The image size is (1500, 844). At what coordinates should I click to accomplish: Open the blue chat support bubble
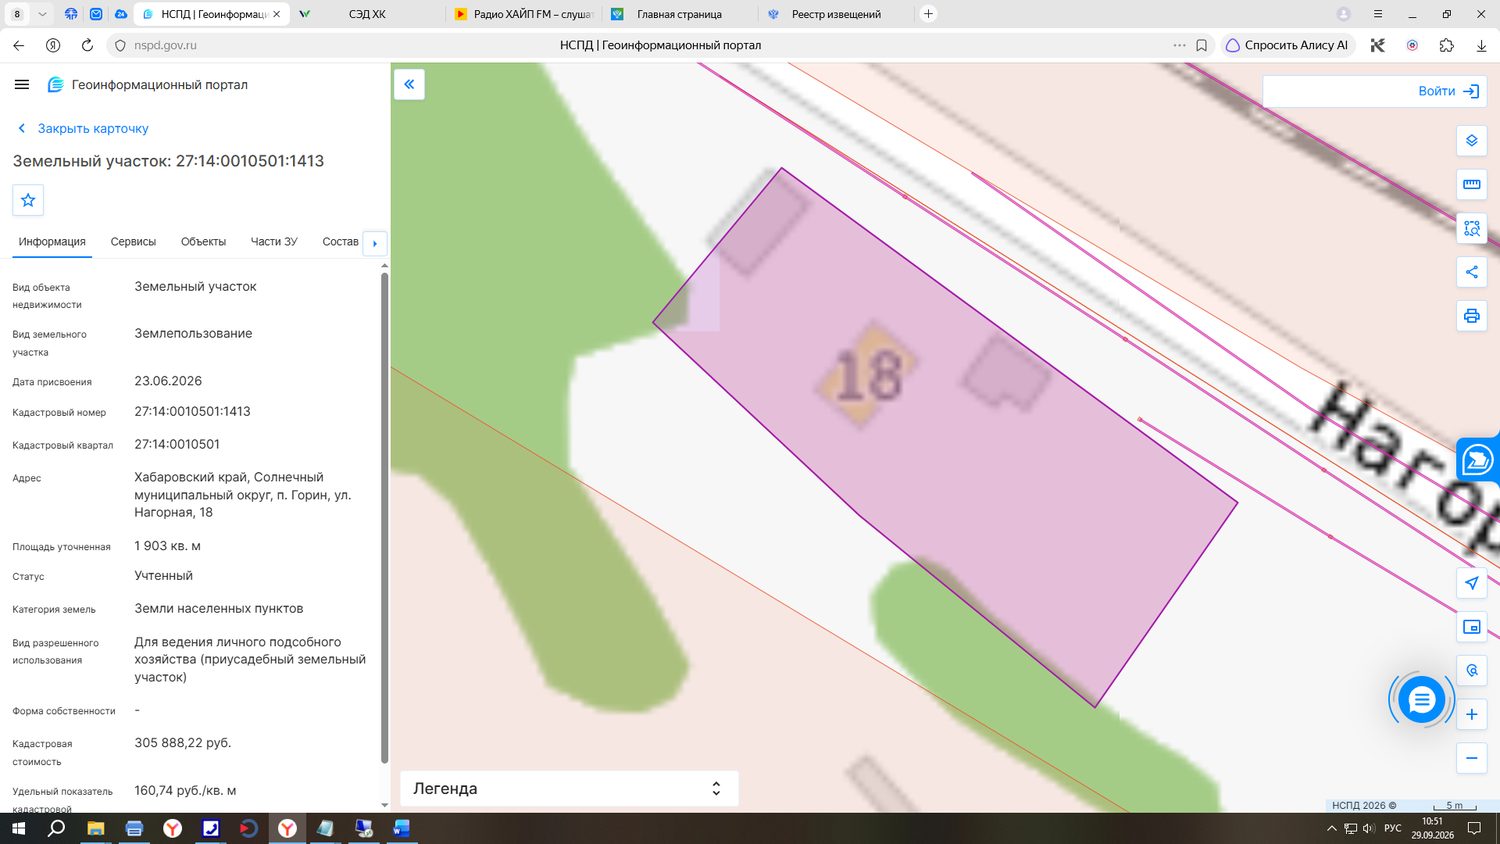[x=1421, y=700]
